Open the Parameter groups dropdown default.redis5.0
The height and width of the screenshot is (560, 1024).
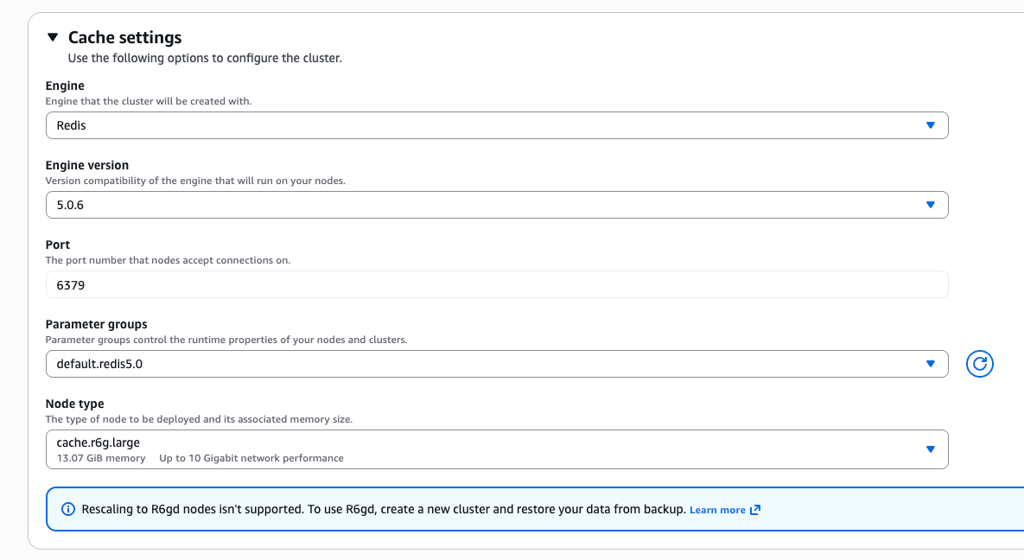[497, 364]
